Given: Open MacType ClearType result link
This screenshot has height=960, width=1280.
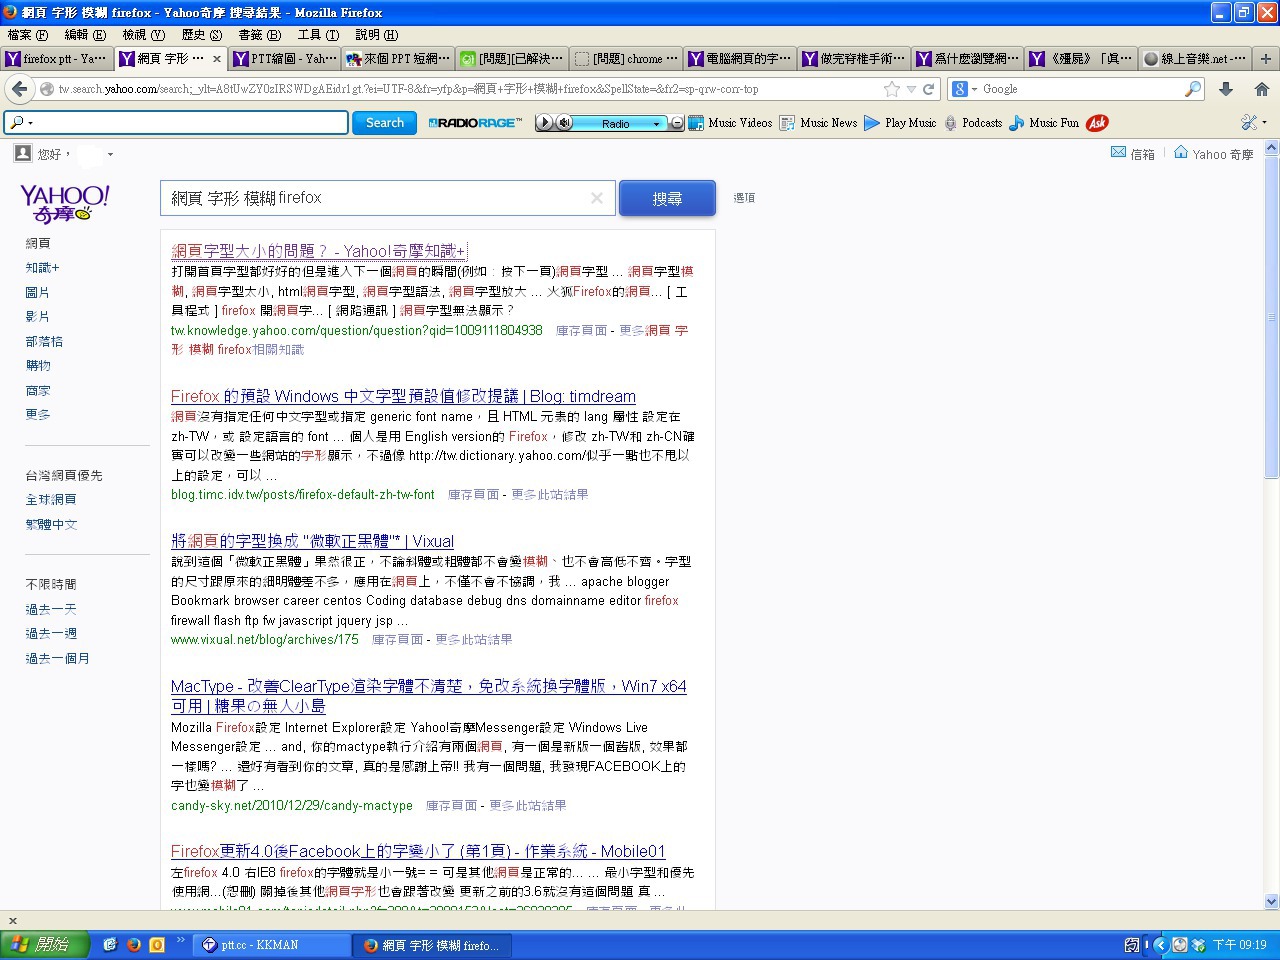Looking at the screenshot, I should (x=428, y=696).
